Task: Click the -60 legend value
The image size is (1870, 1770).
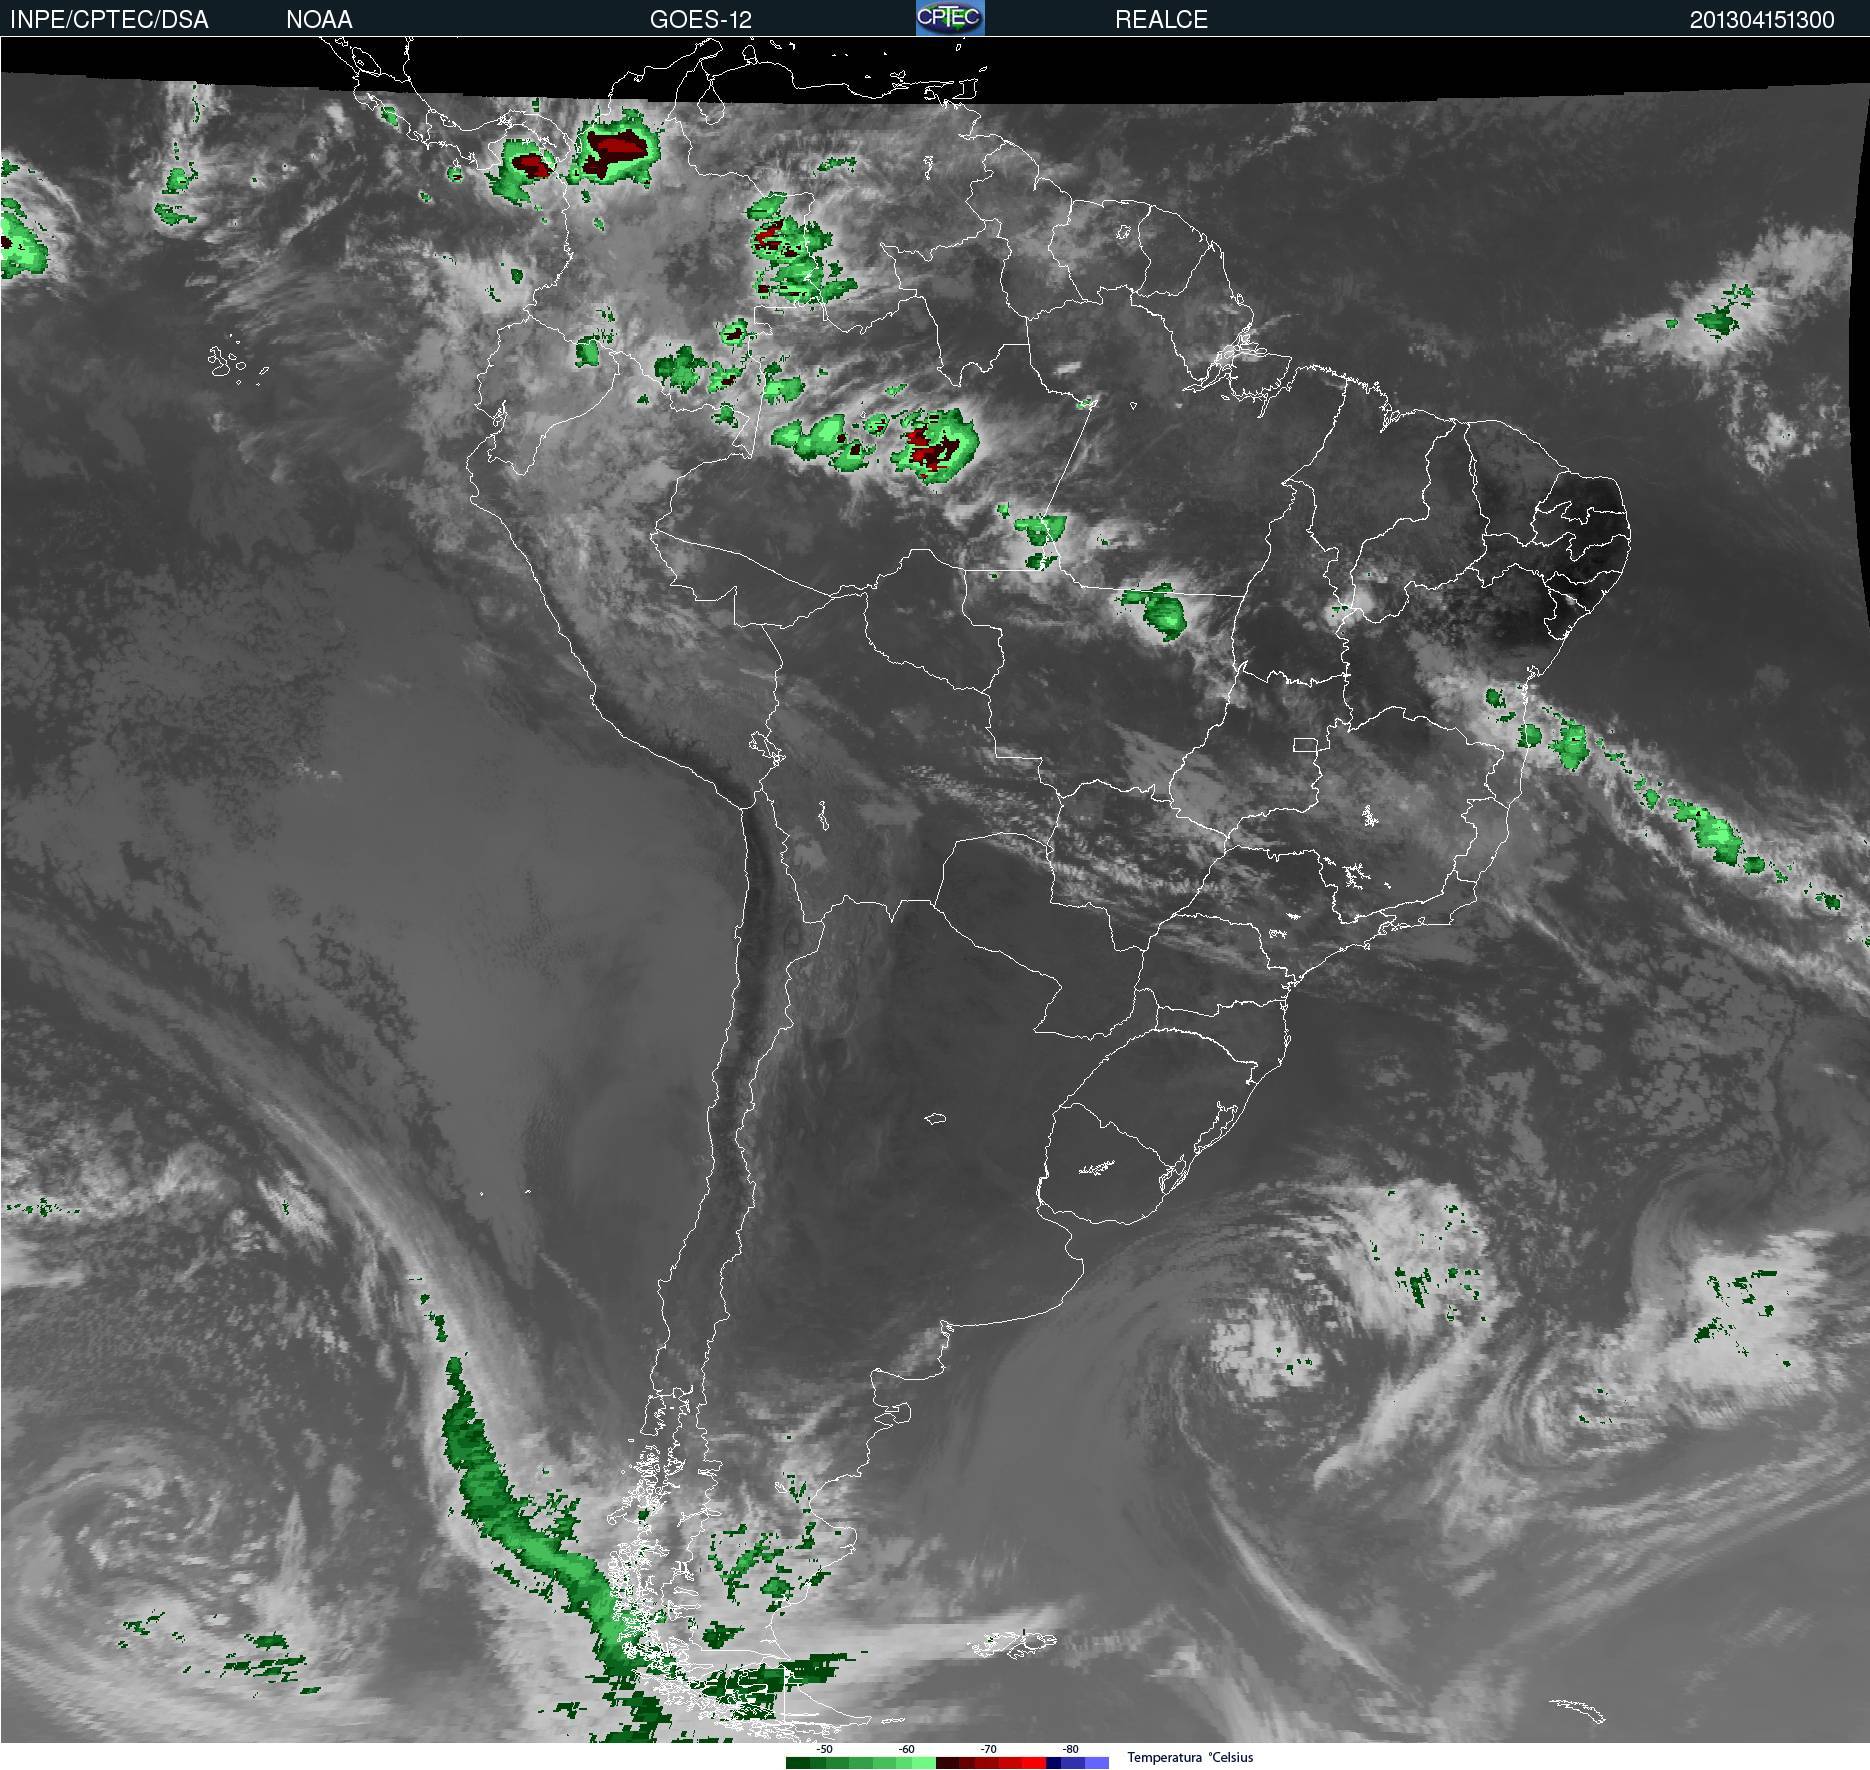Action: coord(906,1749)
